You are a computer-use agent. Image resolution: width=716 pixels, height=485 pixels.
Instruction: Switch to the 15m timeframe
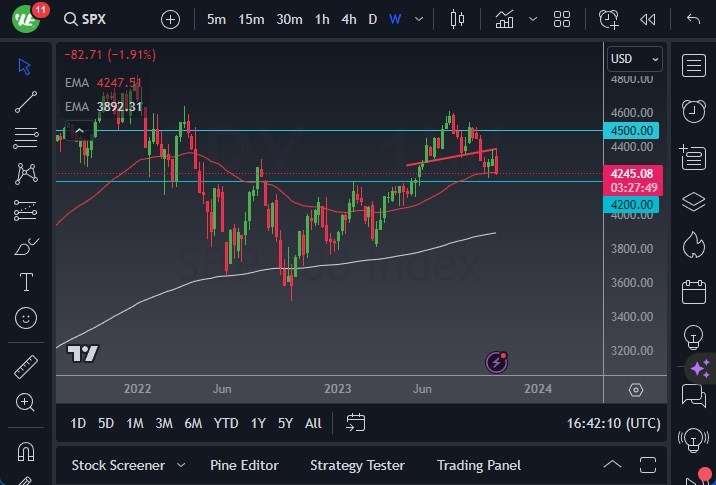[x=251, y=19]
